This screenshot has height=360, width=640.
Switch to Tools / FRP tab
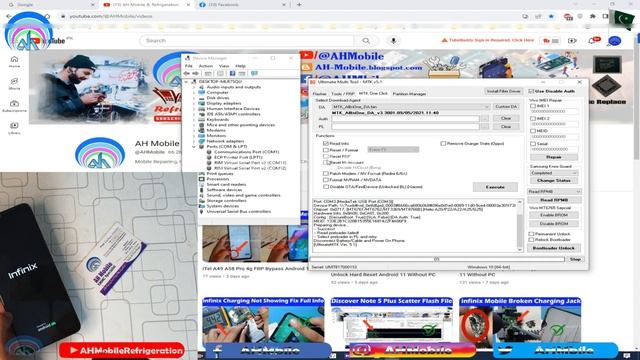pos(343,94)
